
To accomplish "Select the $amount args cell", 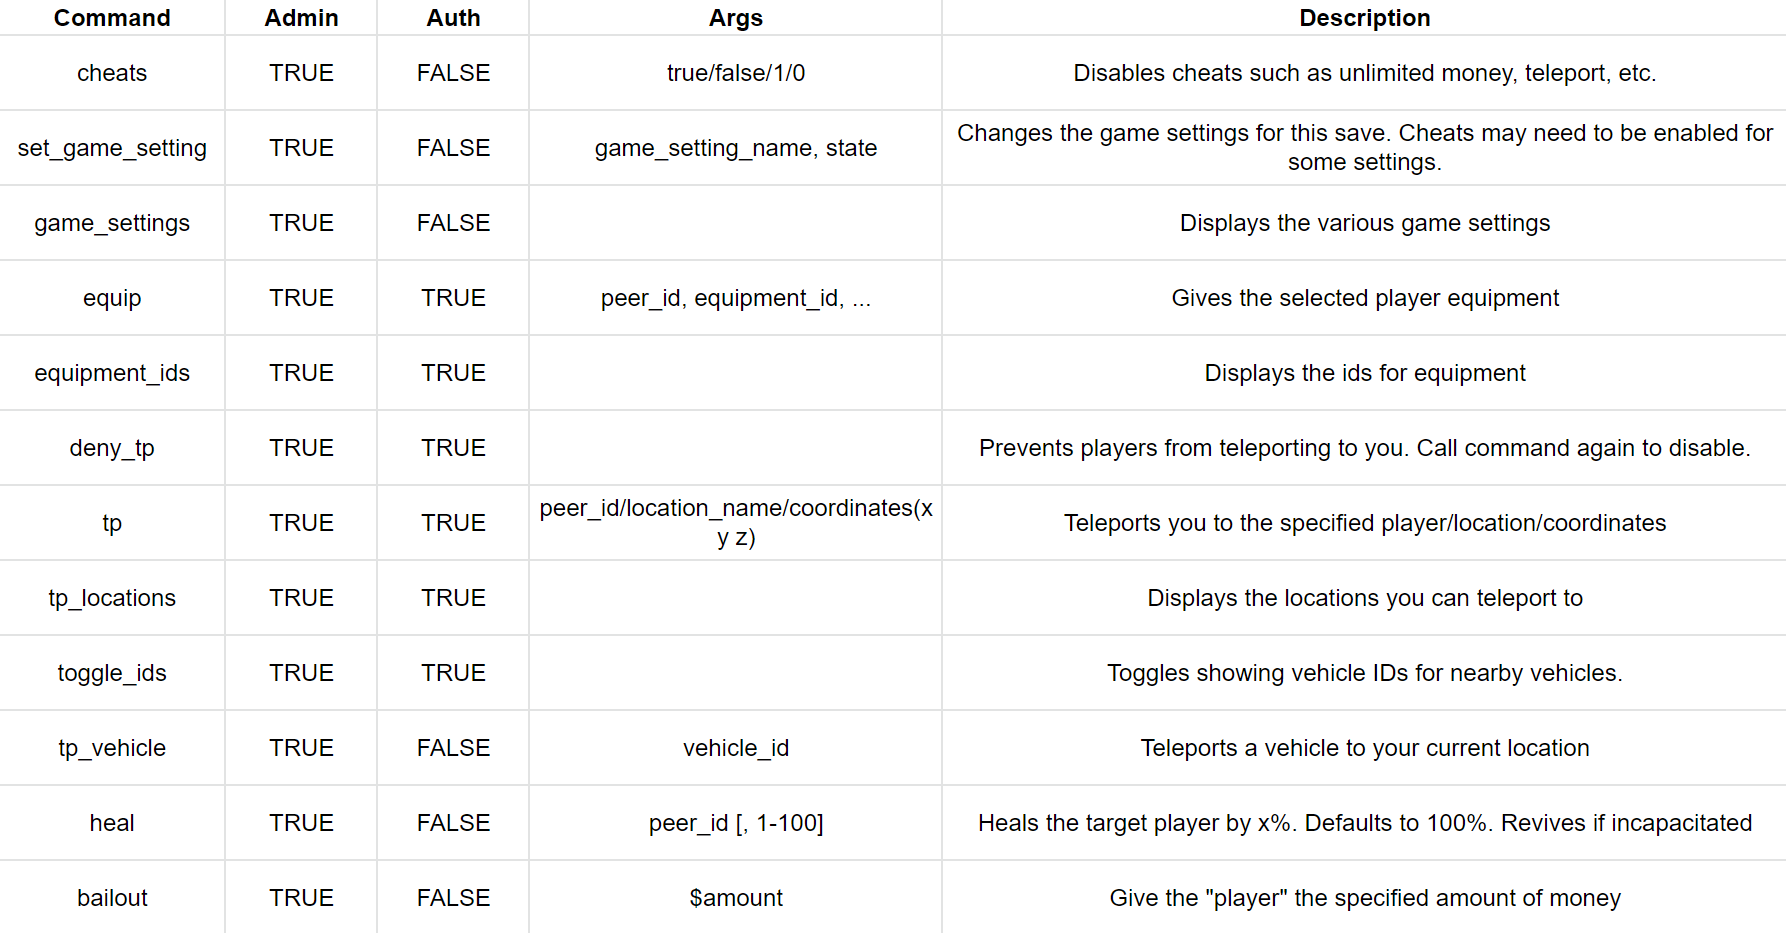I will (735, 898).
